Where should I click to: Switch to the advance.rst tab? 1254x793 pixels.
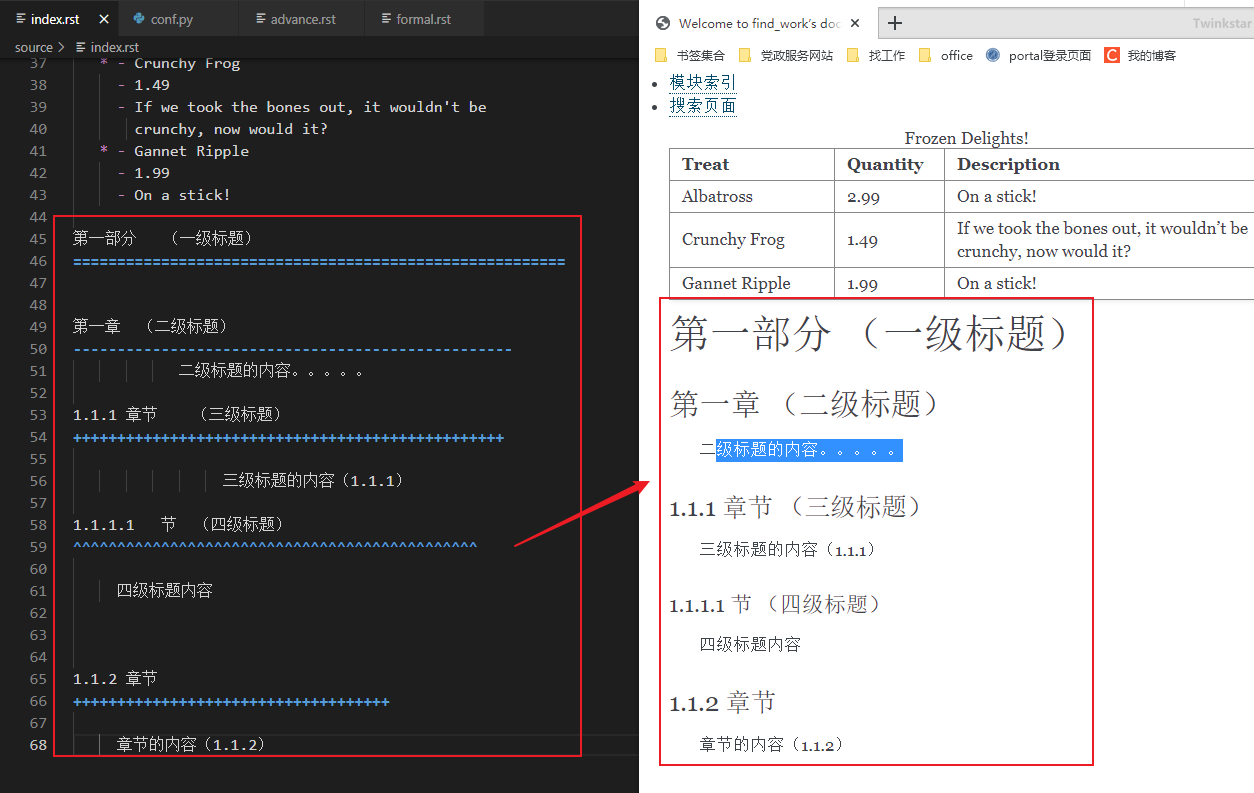tap(301, 17)
